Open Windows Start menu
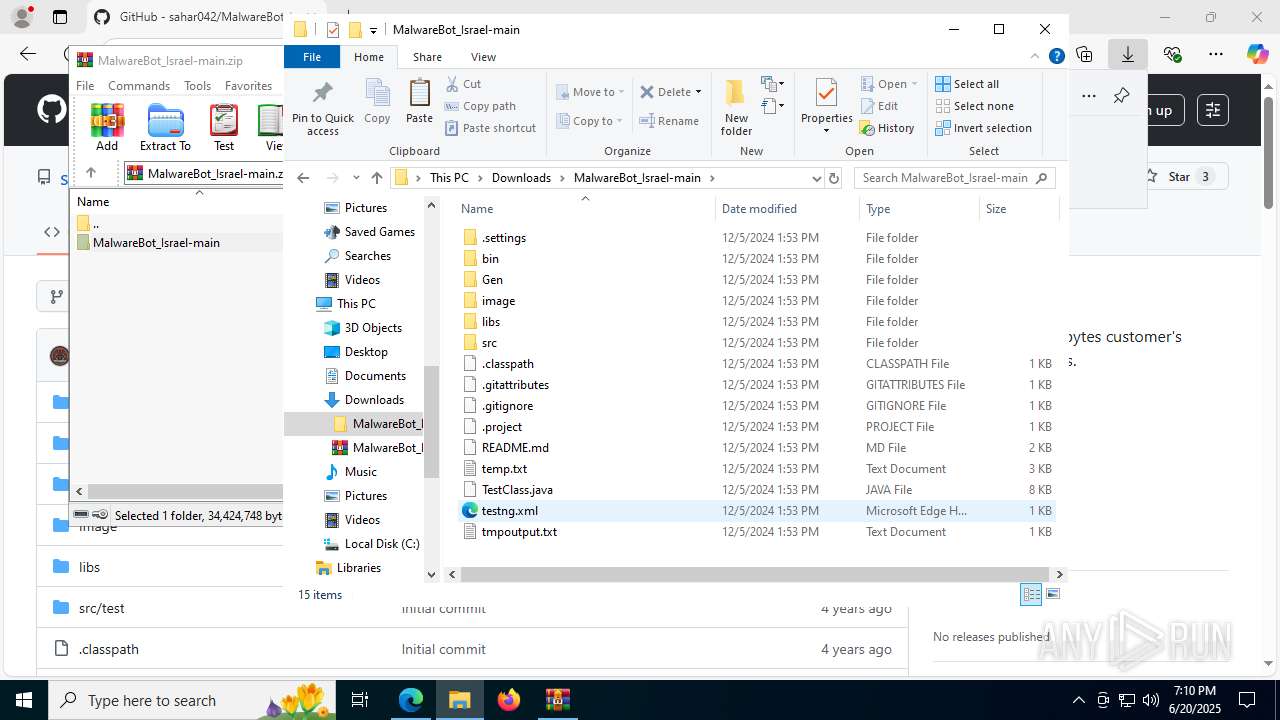This screenshot has height=720, width=1280. (23, 700)
